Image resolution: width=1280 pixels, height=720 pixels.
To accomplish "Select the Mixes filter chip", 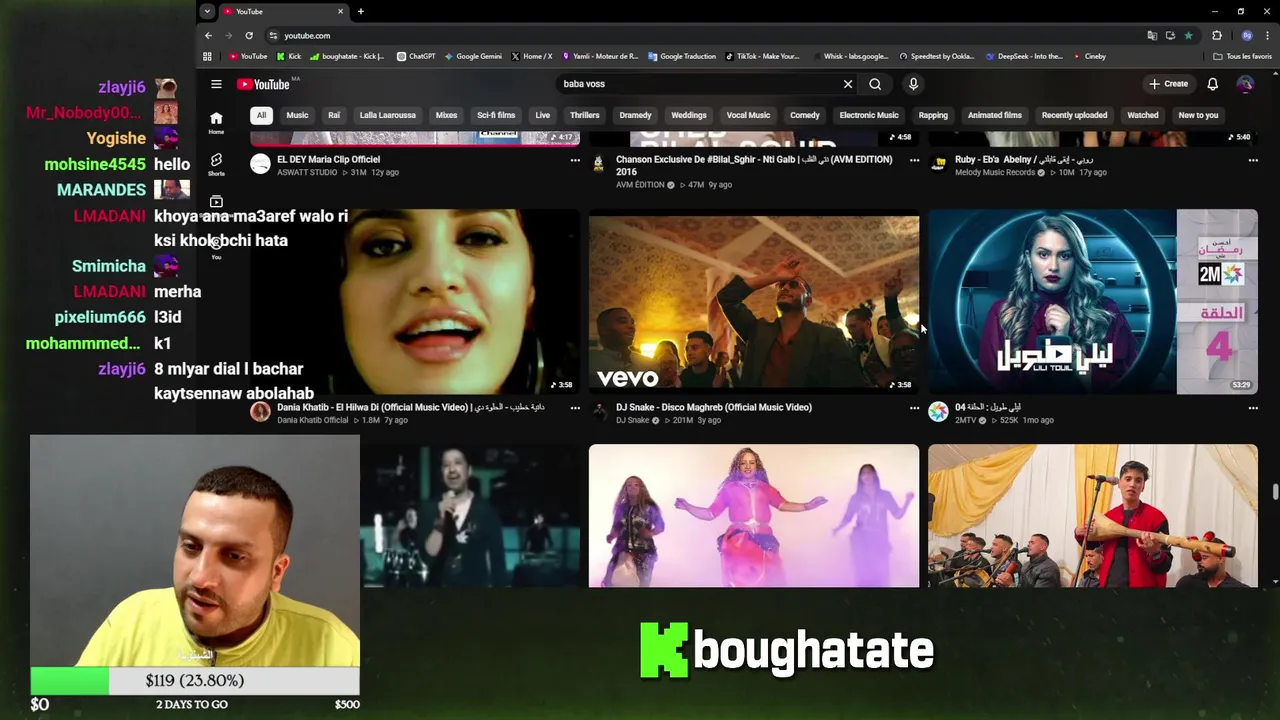I will coord(446,115).
